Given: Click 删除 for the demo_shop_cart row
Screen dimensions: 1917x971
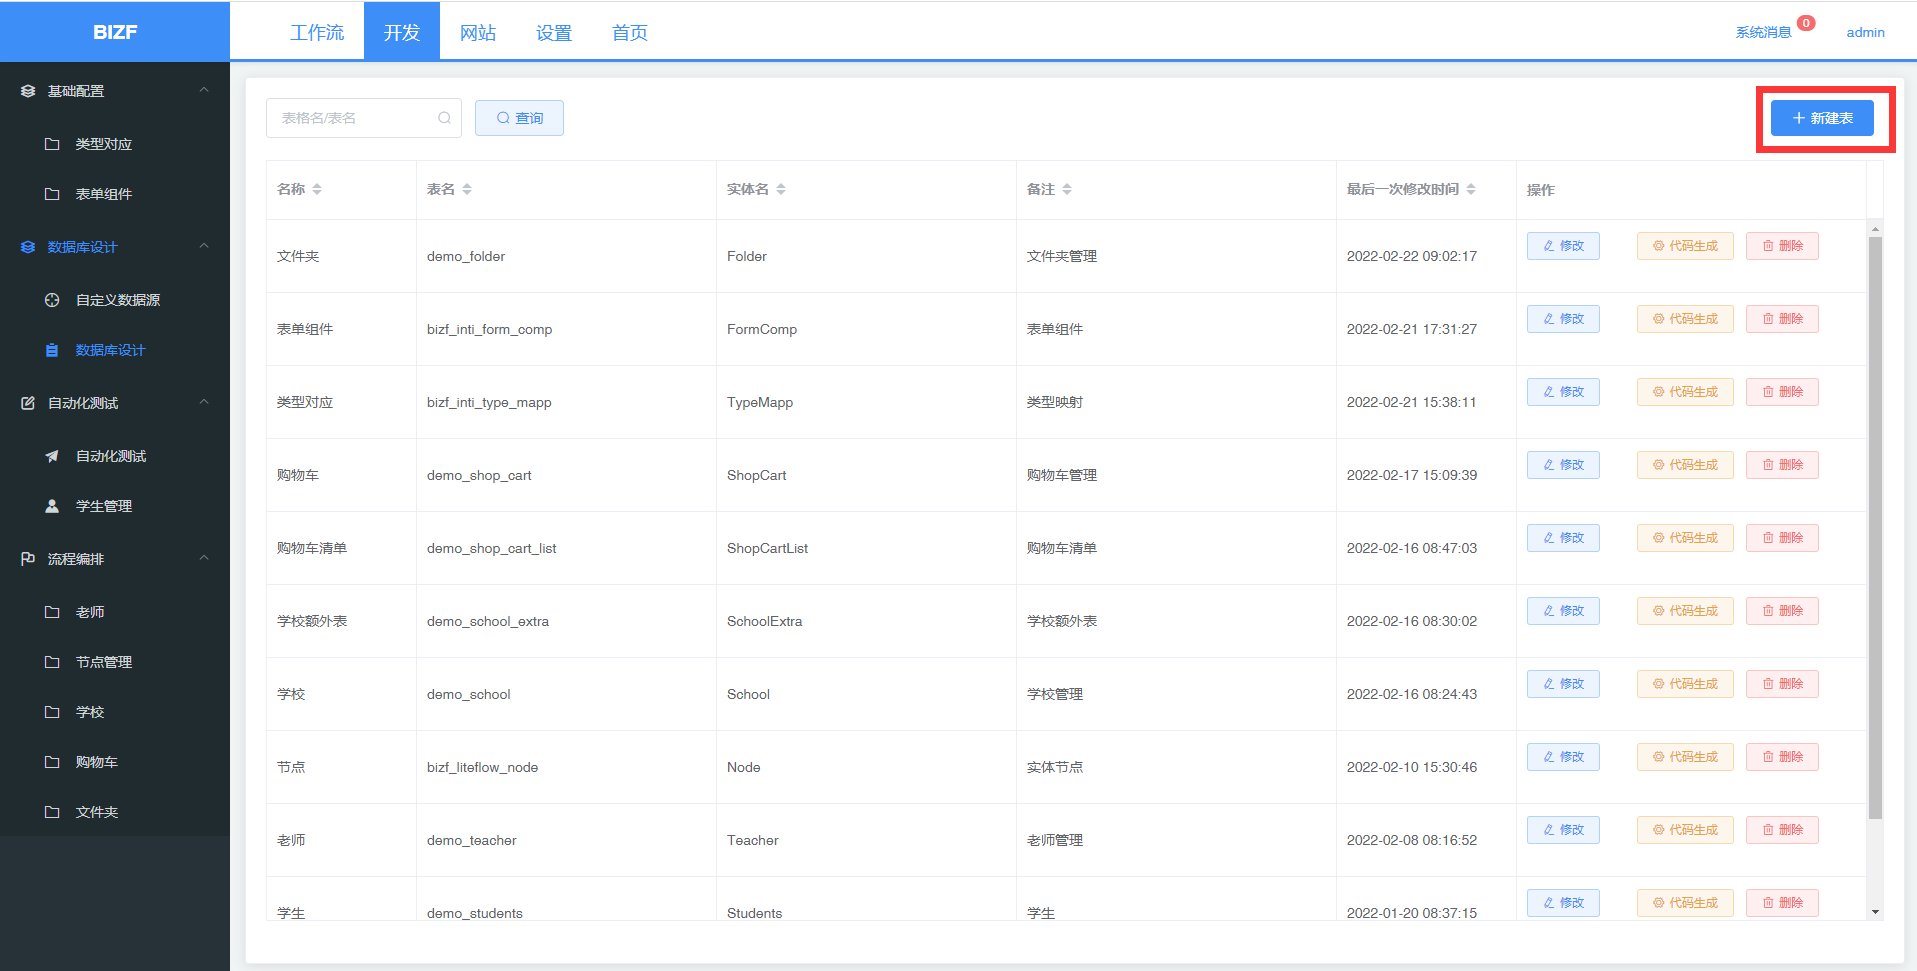Looking at the screenshot, I should 1782,465.
